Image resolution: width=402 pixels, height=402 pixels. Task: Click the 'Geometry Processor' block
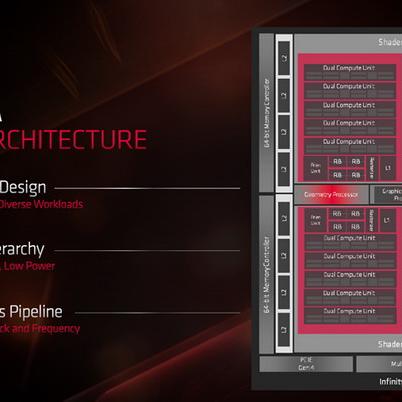click(331, 194)
